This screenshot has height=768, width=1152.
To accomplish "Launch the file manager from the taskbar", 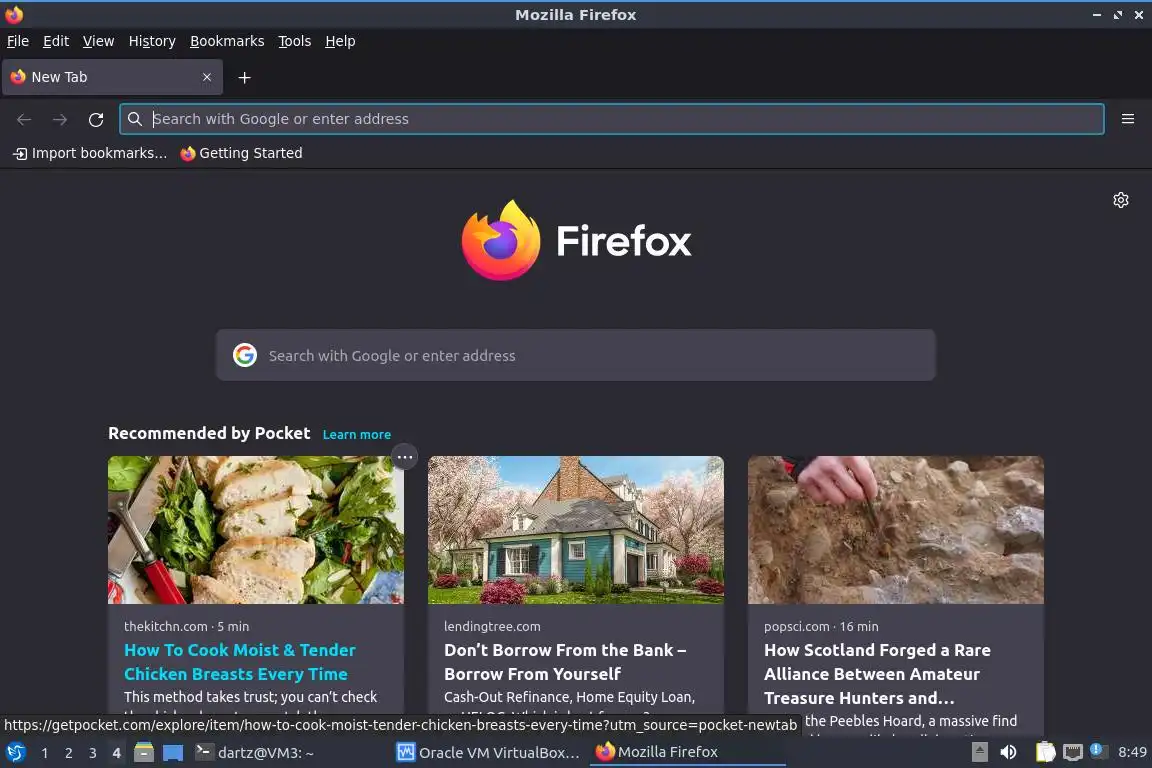I will click(144, 753).
